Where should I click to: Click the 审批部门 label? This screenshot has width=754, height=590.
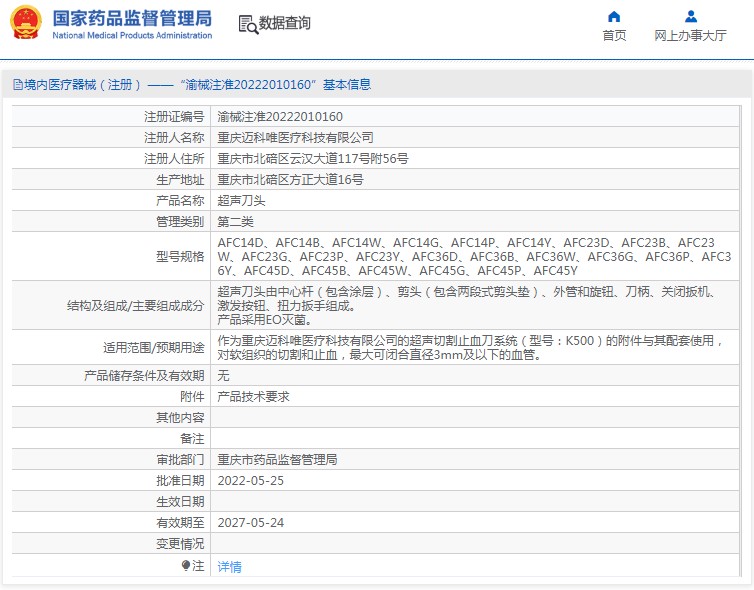pyautogui.click(x=180, y=460)
